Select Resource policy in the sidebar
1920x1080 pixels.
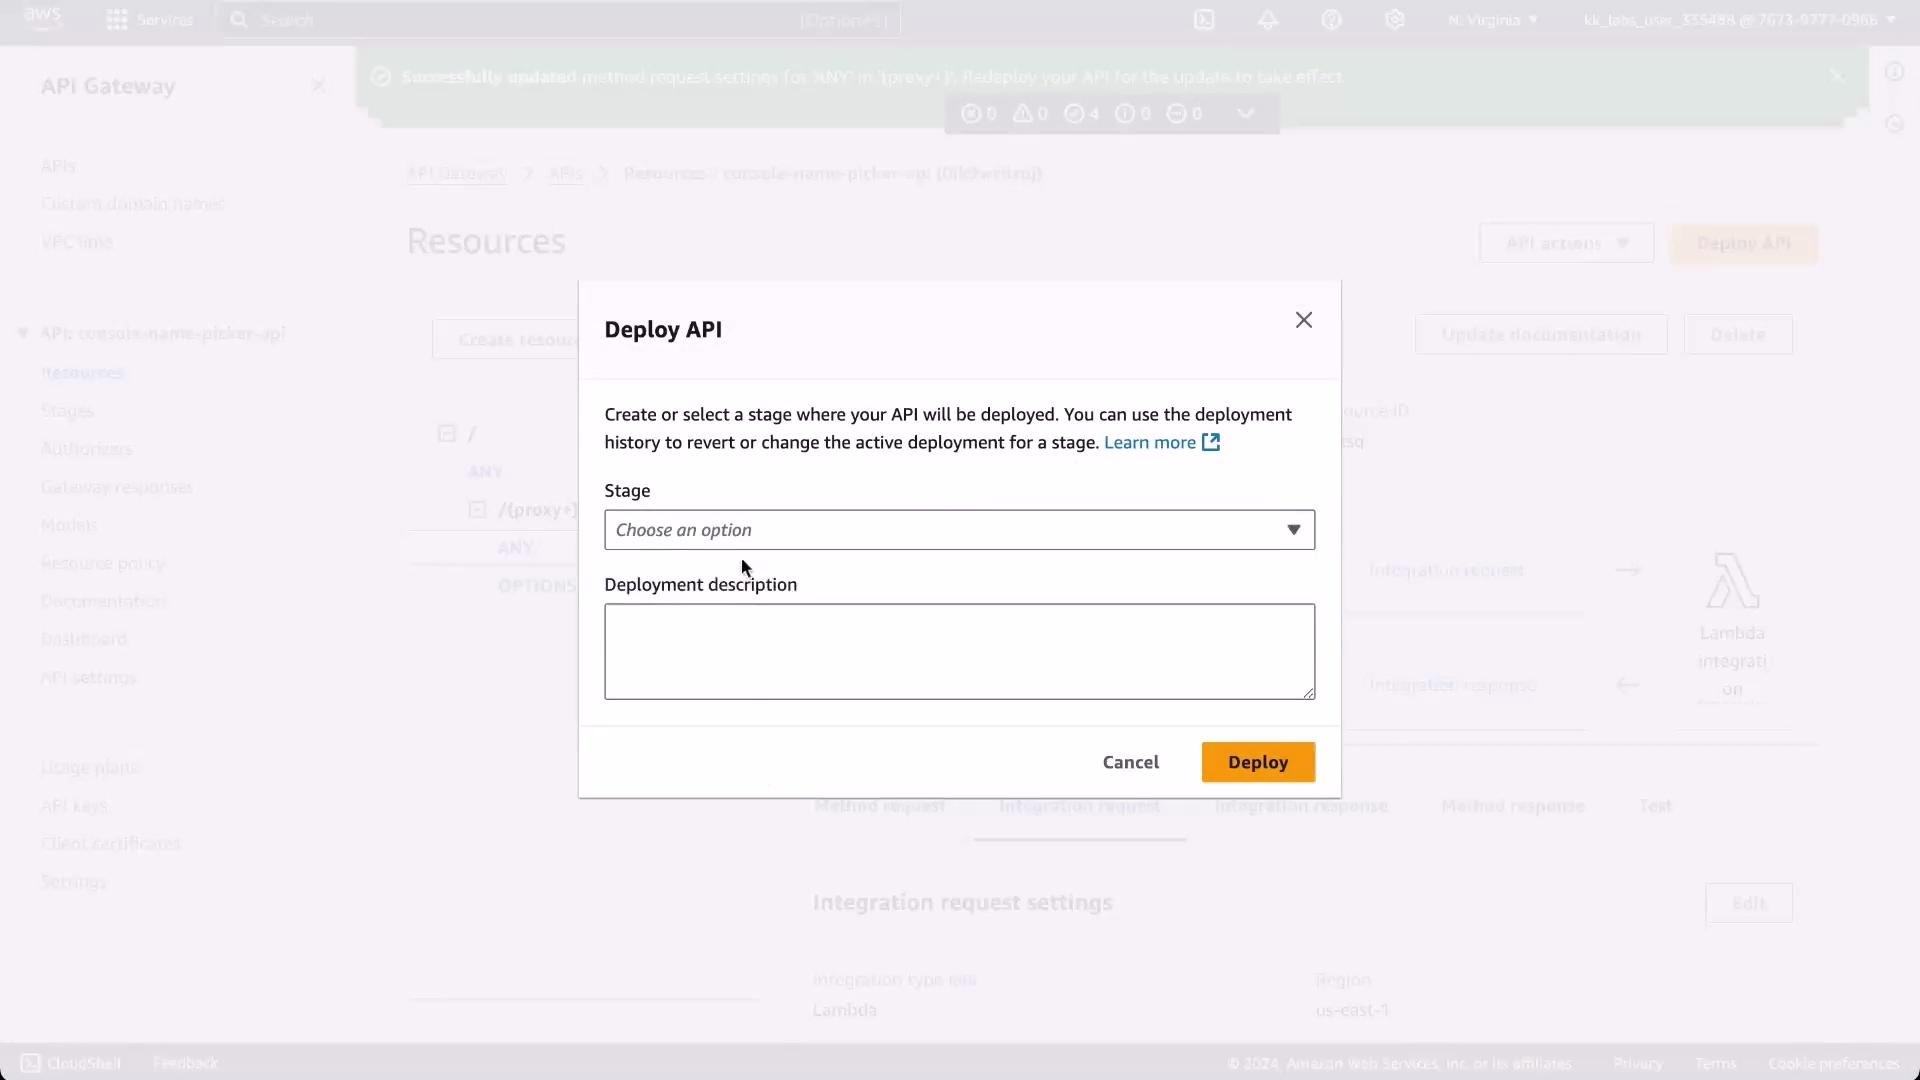[103, 563]
